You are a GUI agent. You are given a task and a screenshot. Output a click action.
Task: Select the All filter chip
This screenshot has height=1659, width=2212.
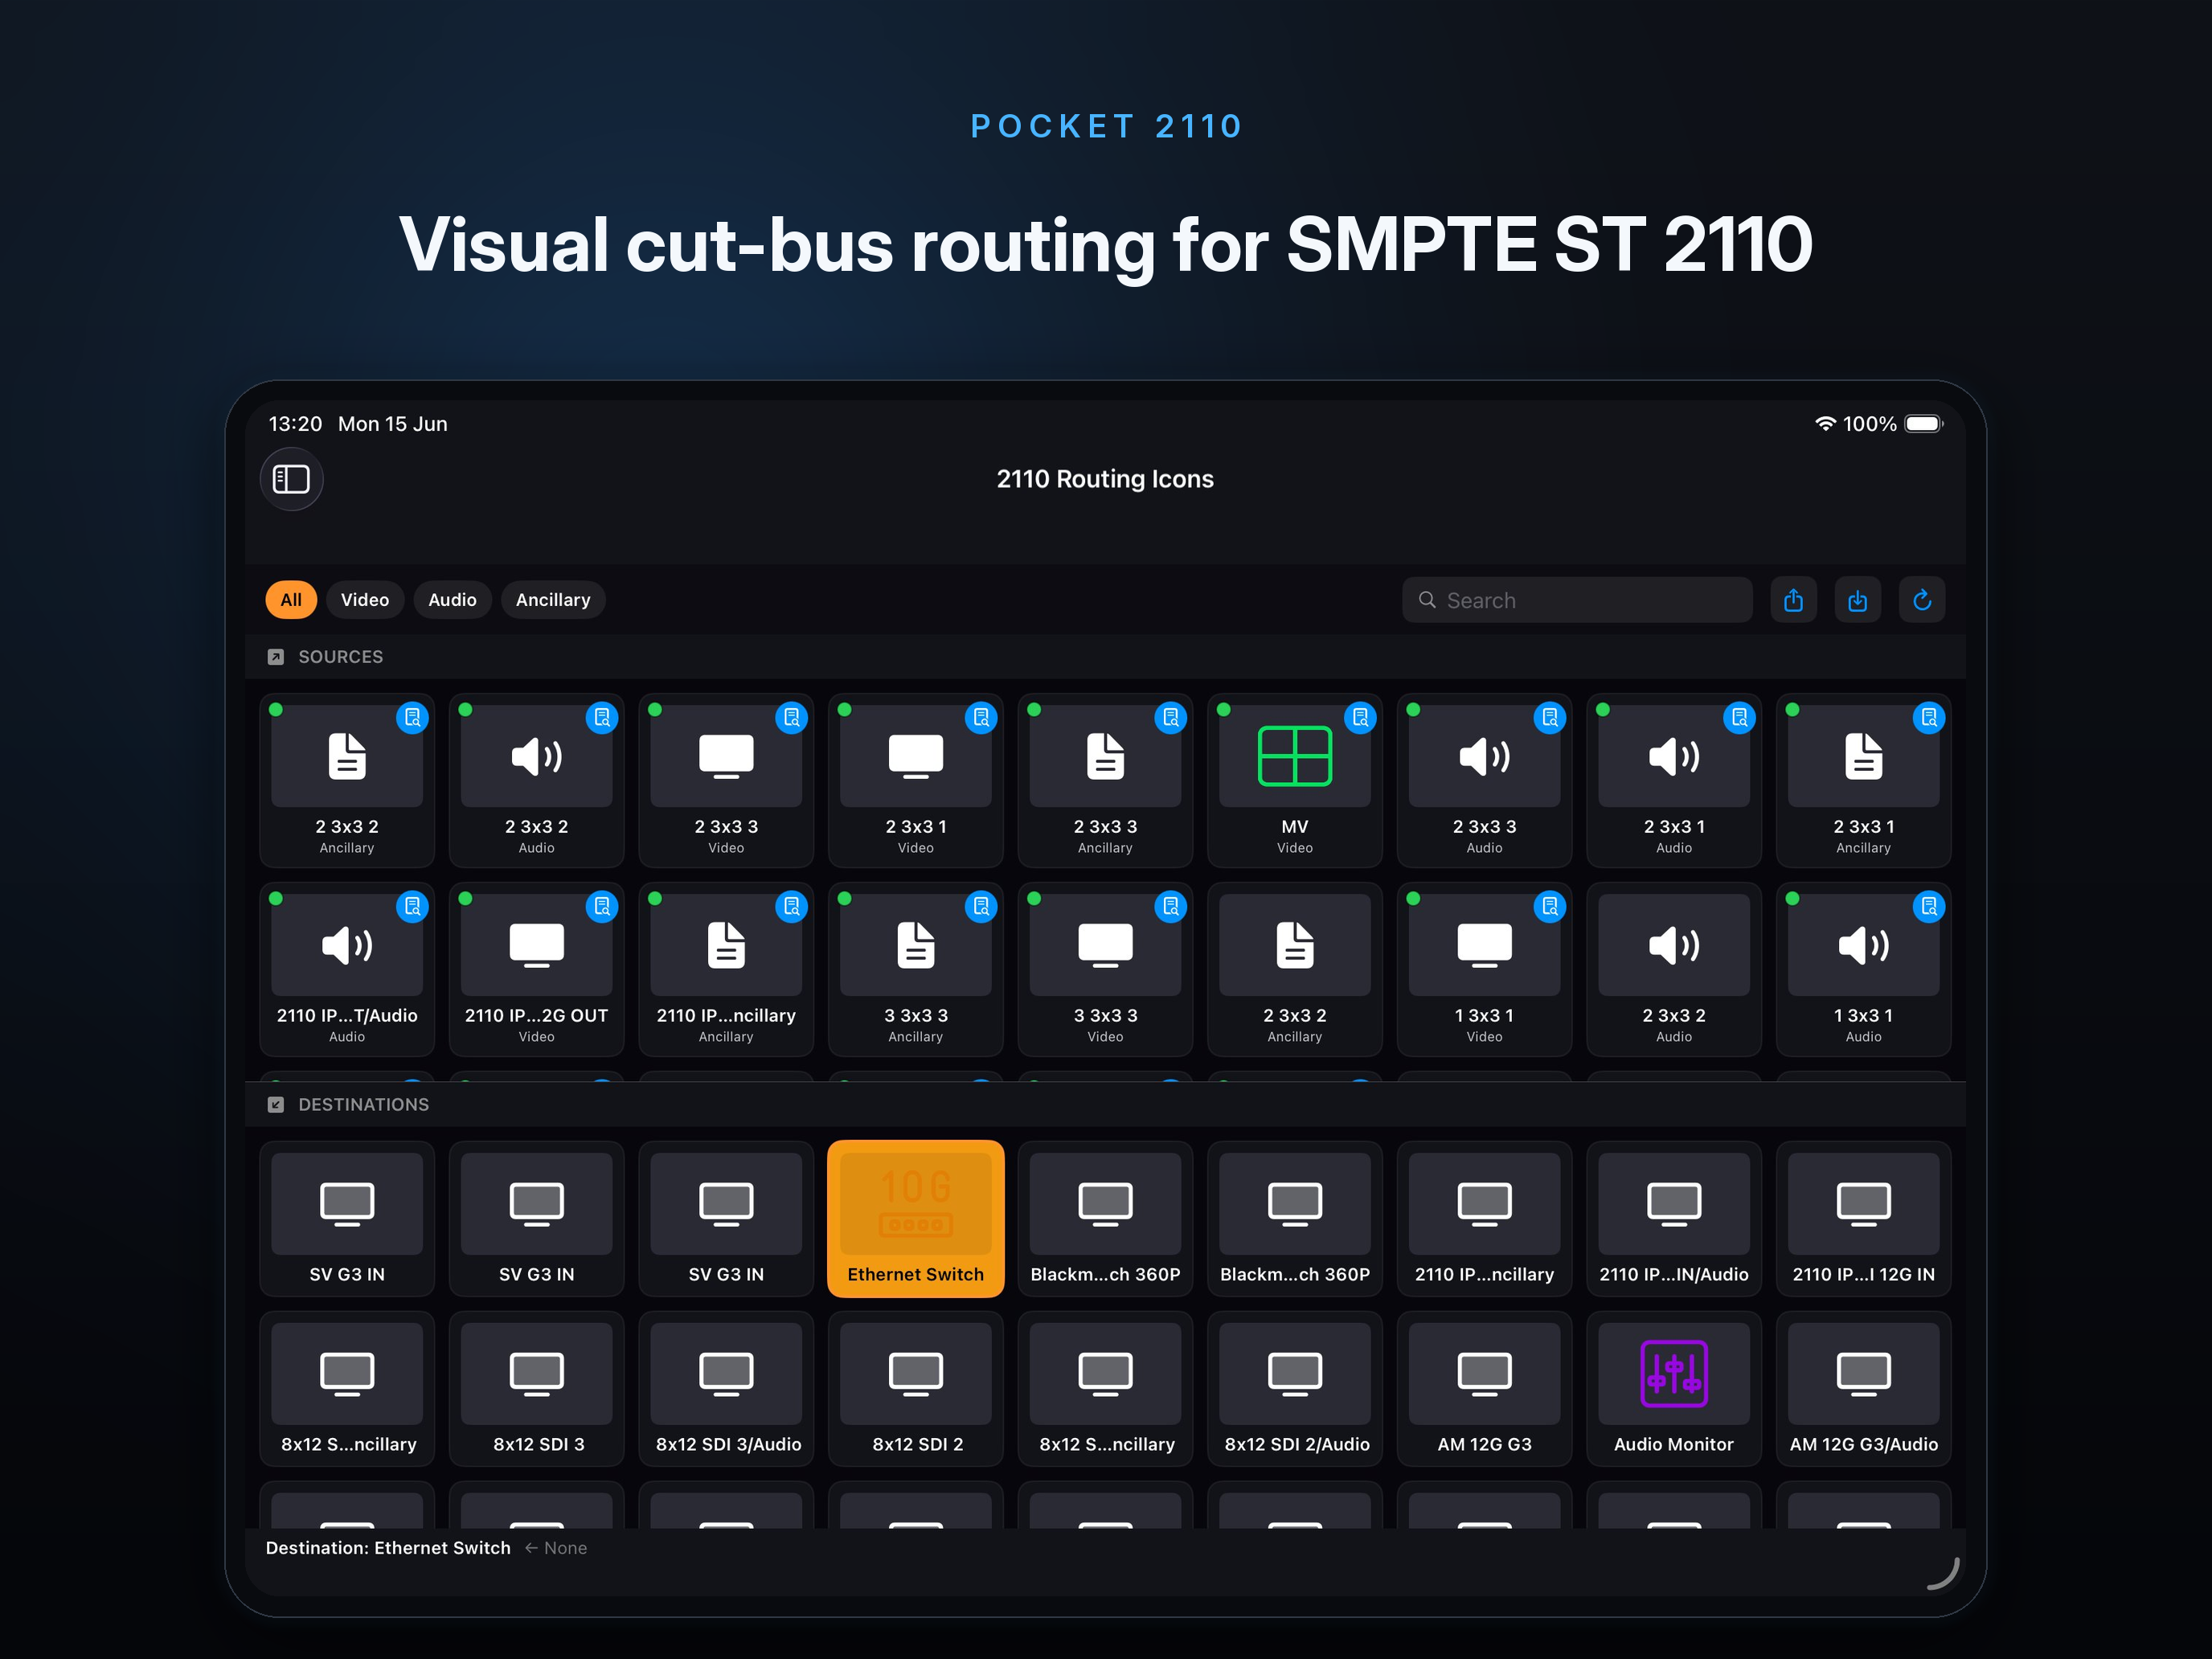click(291, 600)
